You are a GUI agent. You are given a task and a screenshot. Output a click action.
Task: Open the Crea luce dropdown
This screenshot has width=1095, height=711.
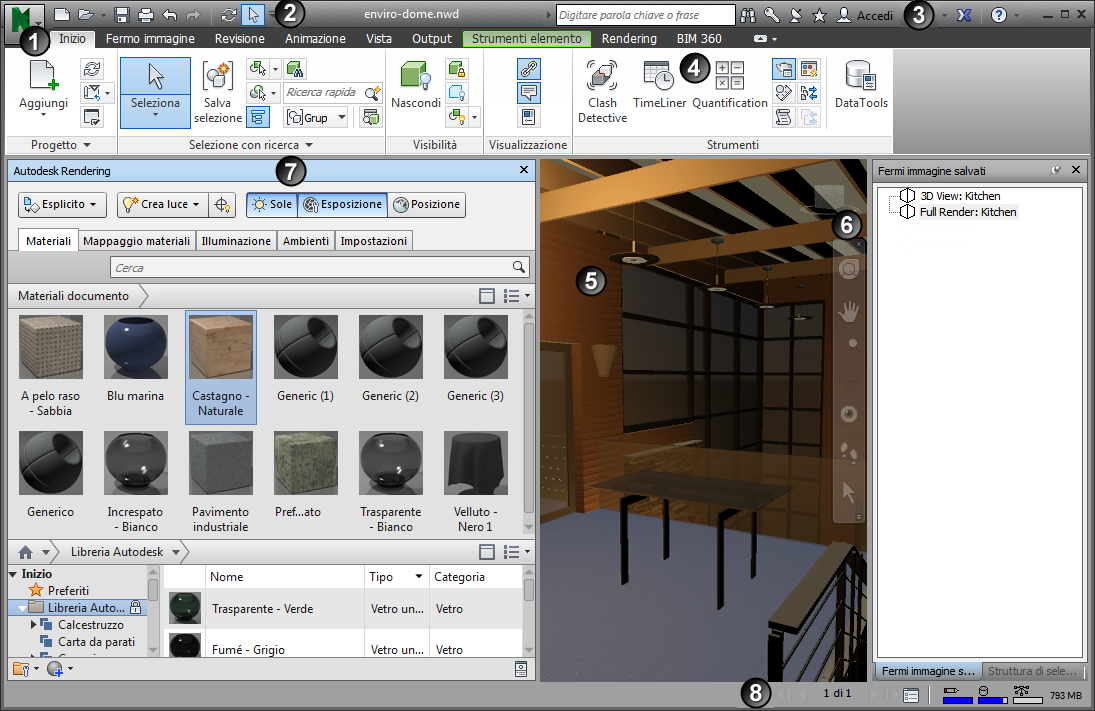[x=162, y=205]
